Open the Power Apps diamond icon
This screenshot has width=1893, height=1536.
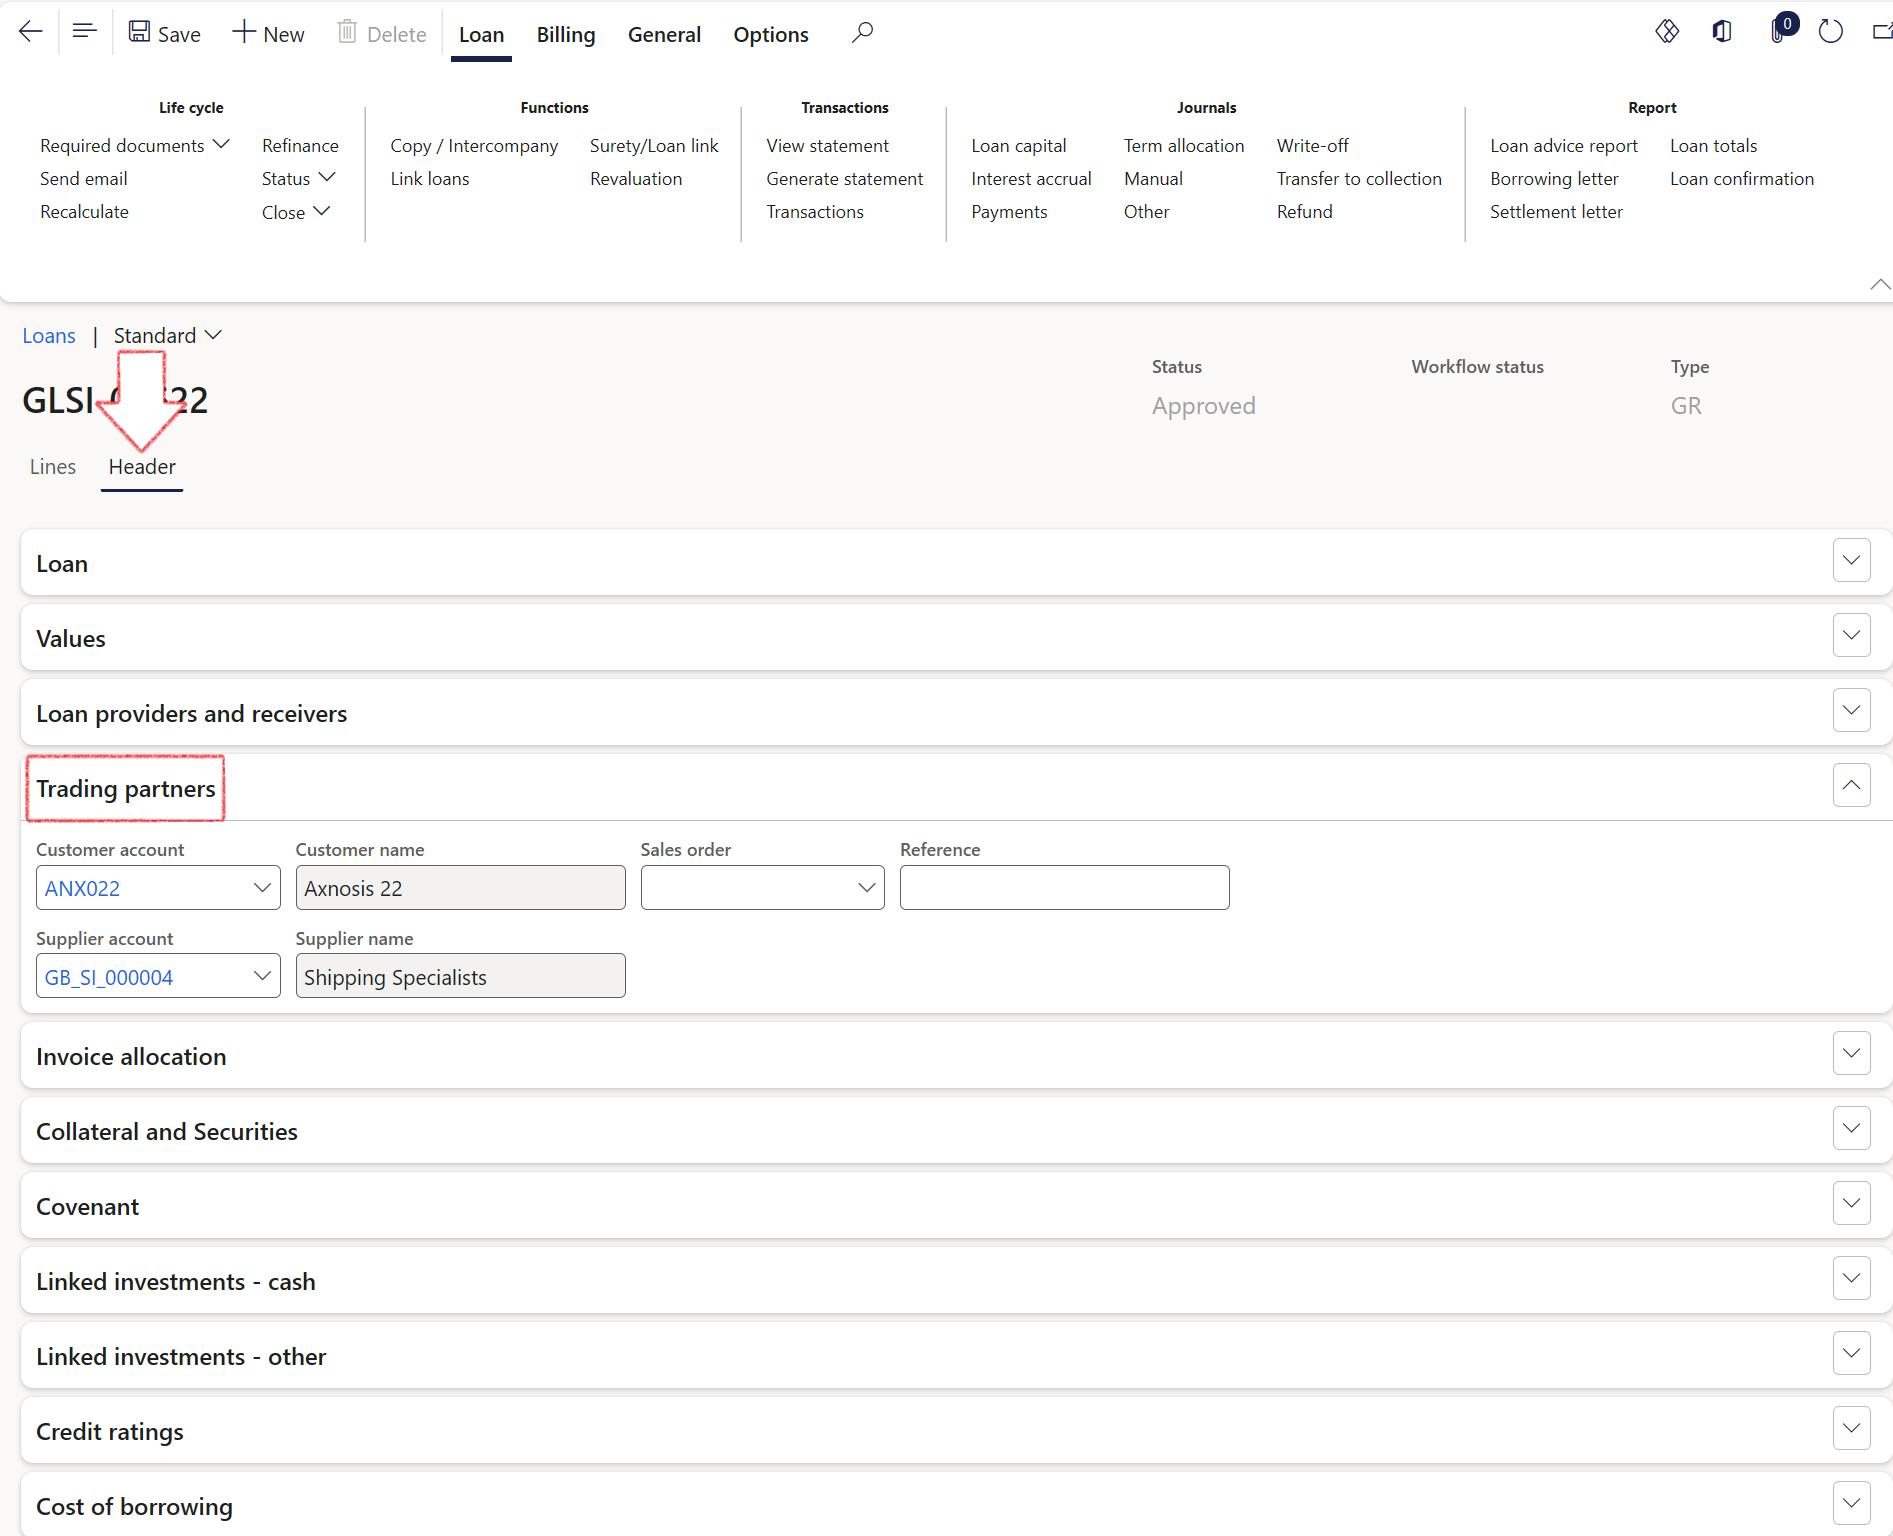pos(1667,32)
